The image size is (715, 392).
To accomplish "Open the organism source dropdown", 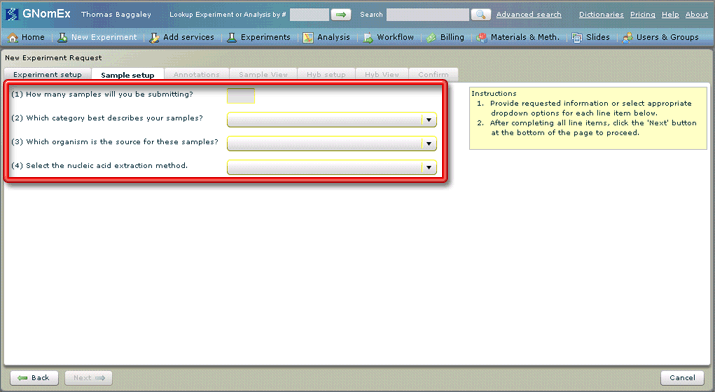I will (x=332, y=143).
